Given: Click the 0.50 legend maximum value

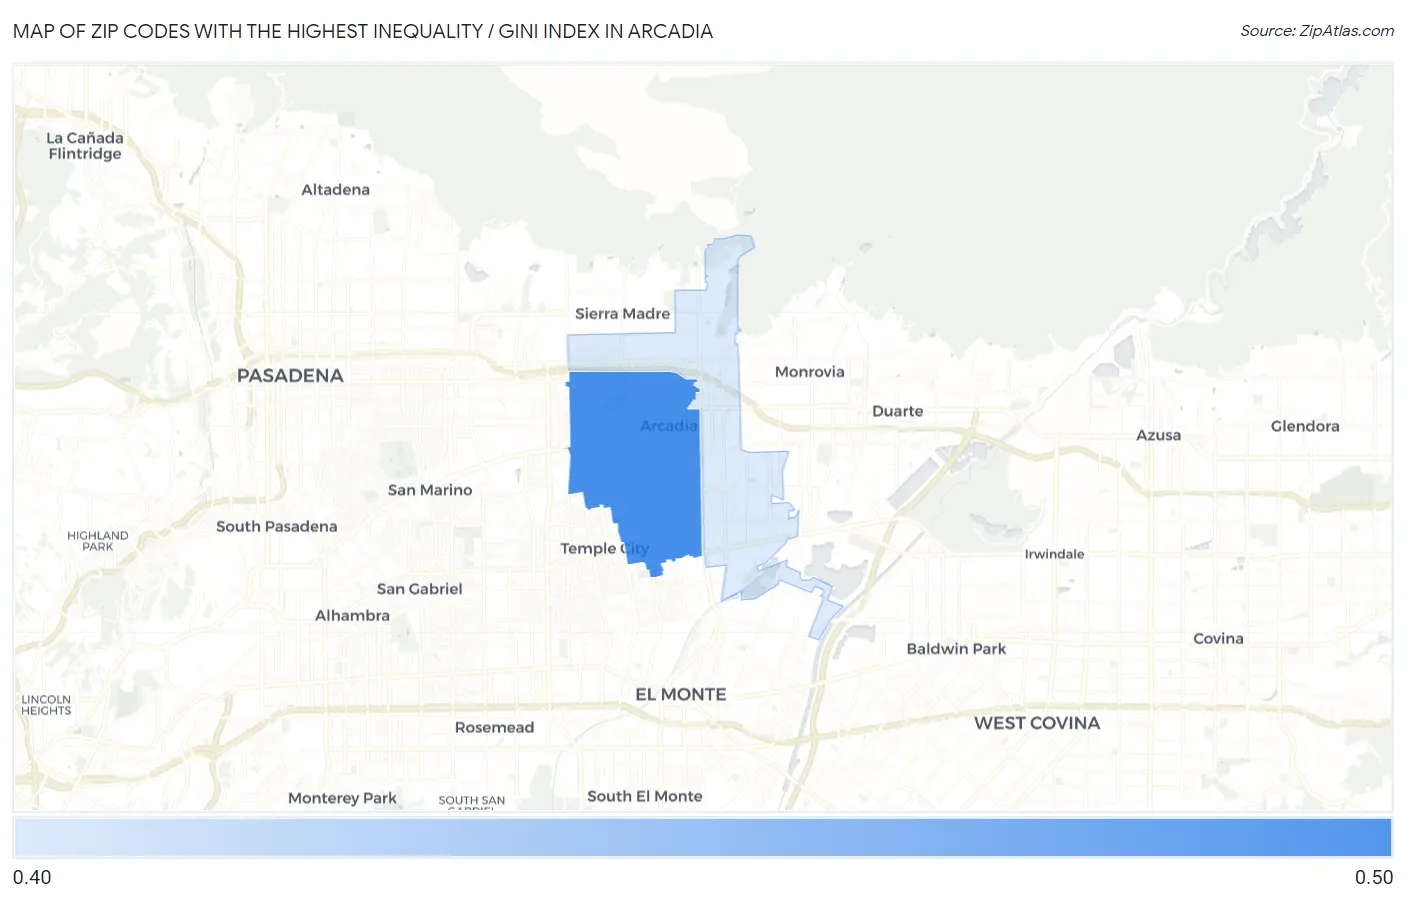Looking at the screenshot, I should click(1373, 877).
